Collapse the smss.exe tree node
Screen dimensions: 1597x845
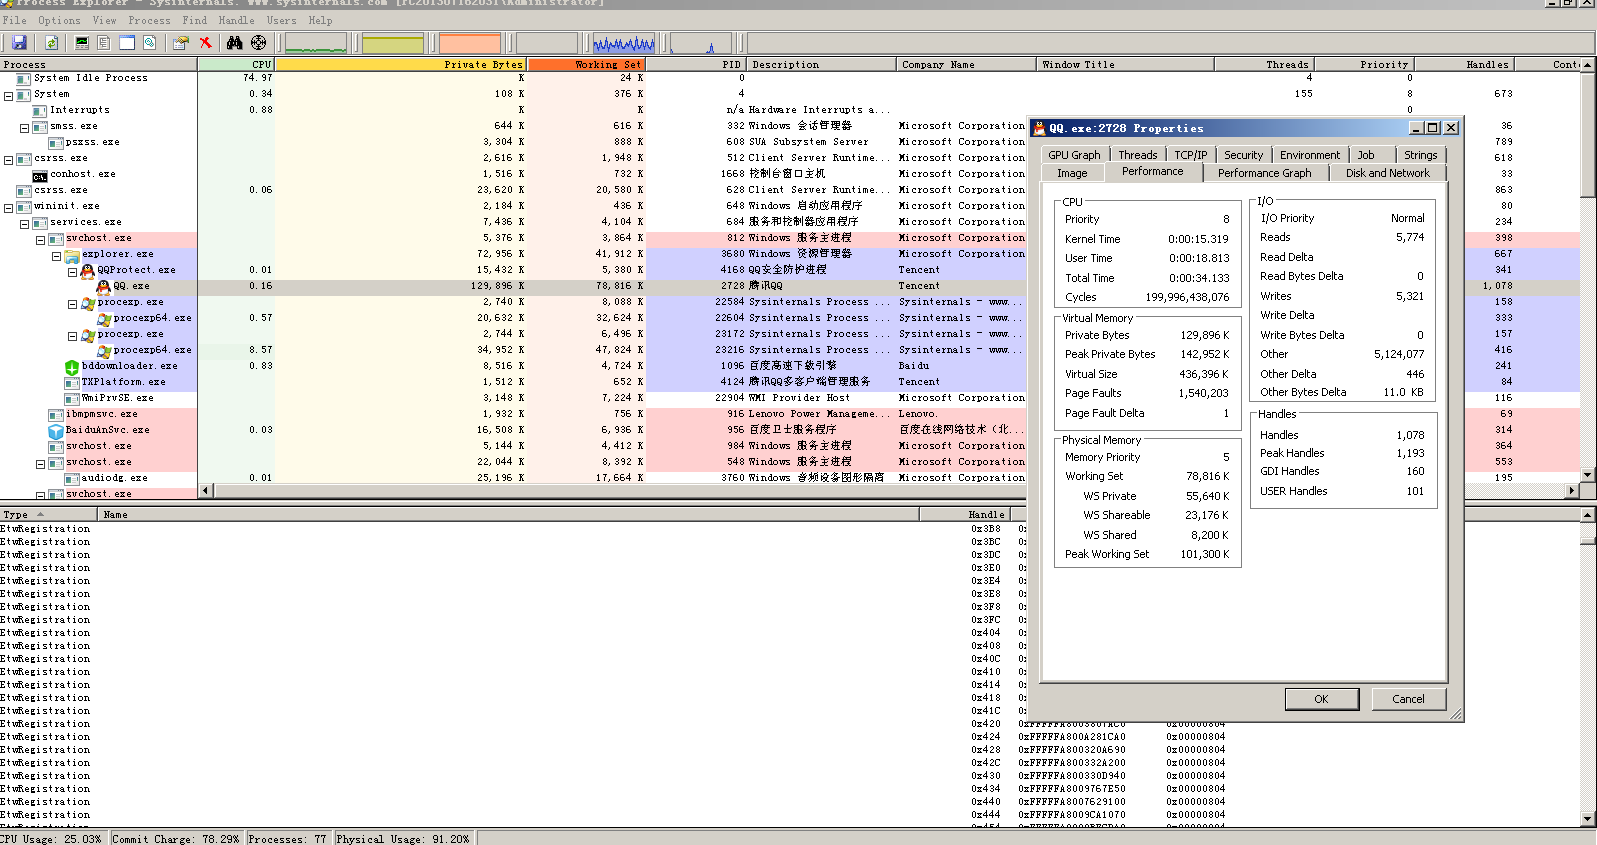[25, 128]
